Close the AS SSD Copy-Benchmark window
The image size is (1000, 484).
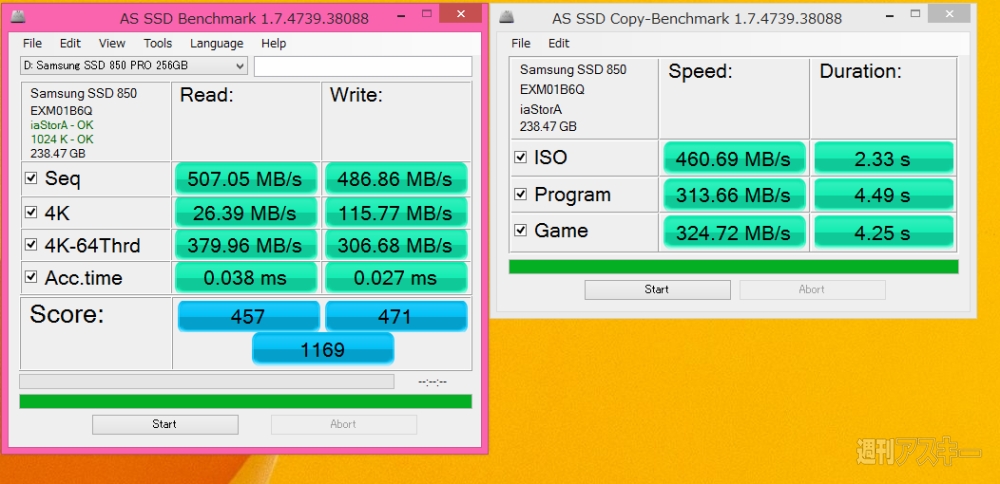(x=949, y=13)
